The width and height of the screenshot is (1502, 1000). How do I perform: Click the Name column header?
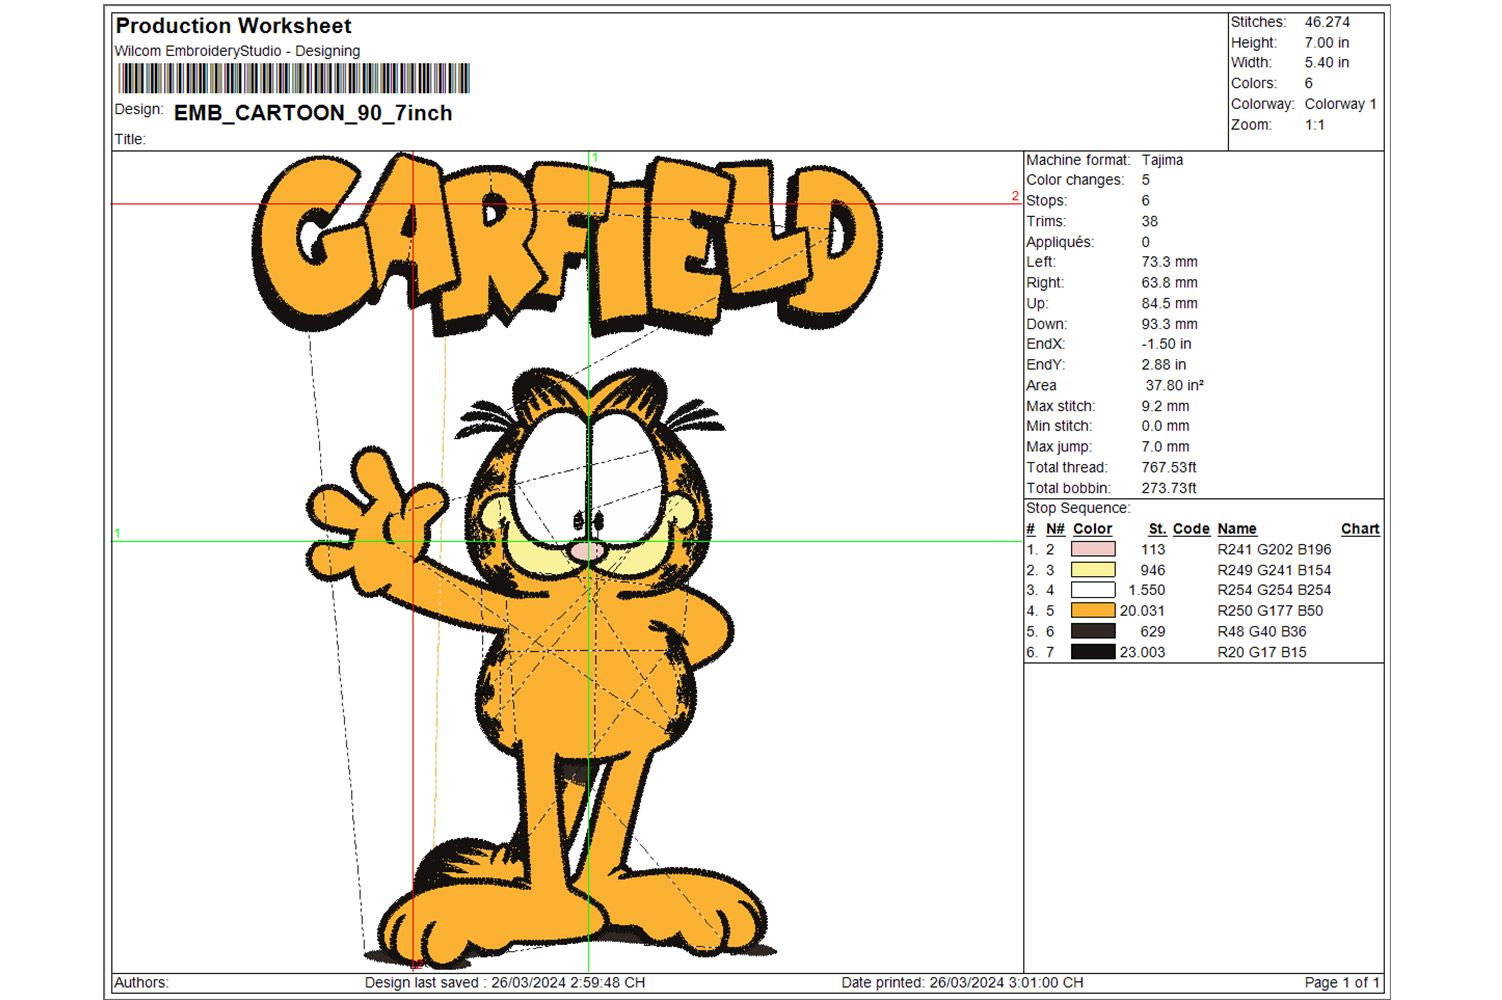tap(1237, 529)
